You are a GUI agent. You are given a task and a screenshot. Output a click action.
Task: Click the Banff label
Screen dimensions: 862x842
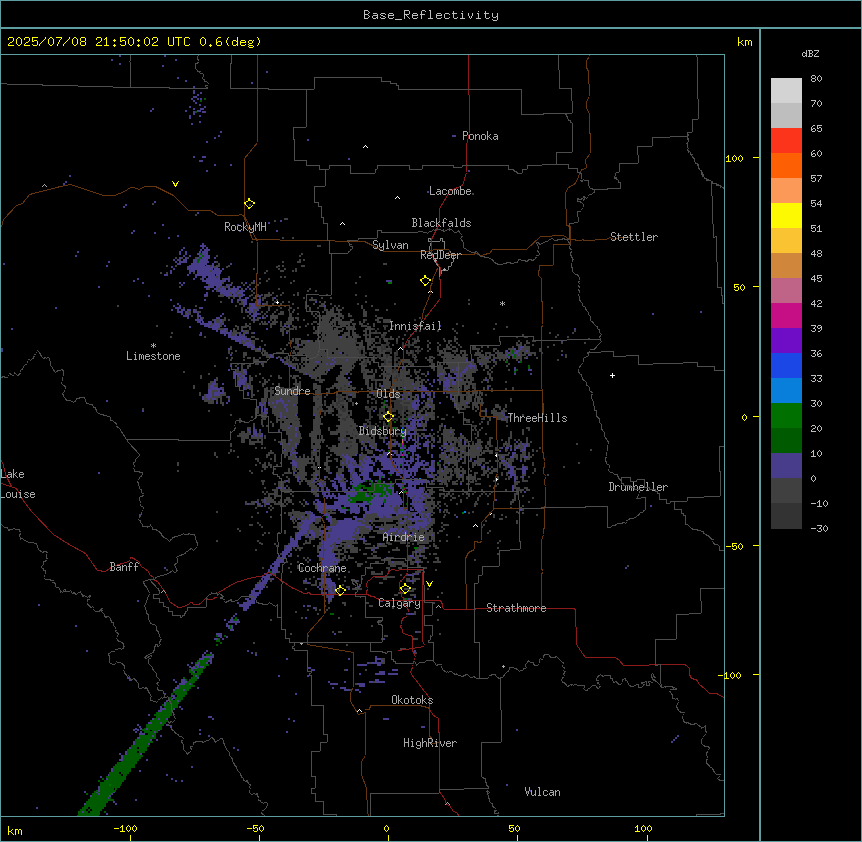pos(124,567)
